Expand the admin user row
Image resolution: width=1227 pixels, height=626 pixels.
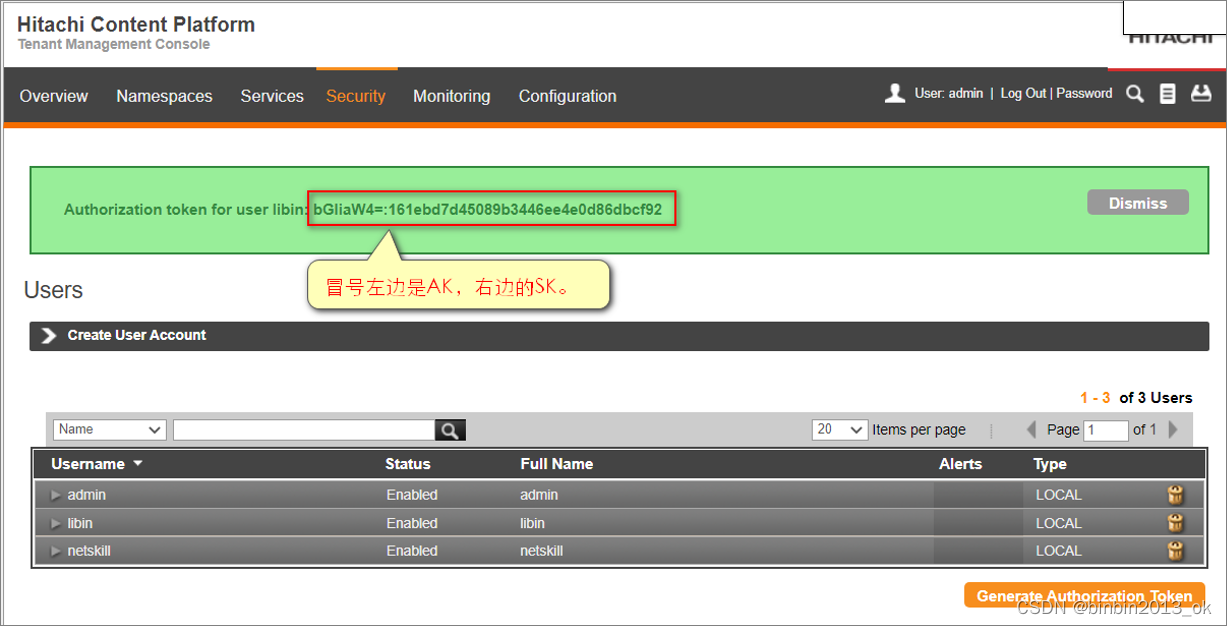click(x=56, y=494)
